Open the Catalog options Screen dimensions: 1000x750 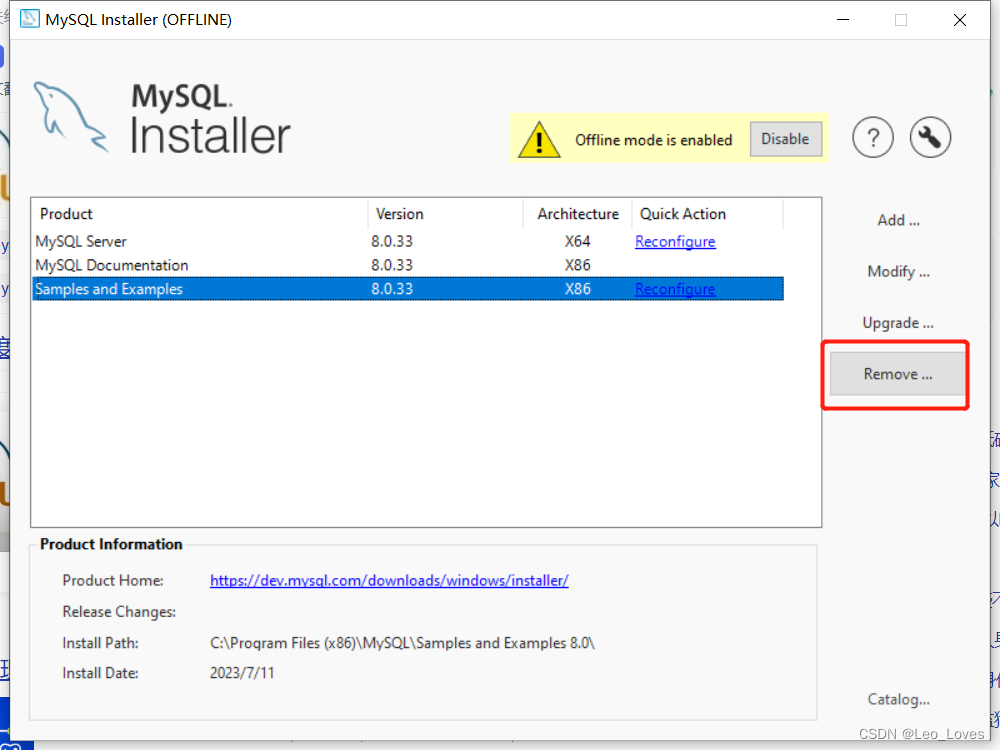coord(897,699)
